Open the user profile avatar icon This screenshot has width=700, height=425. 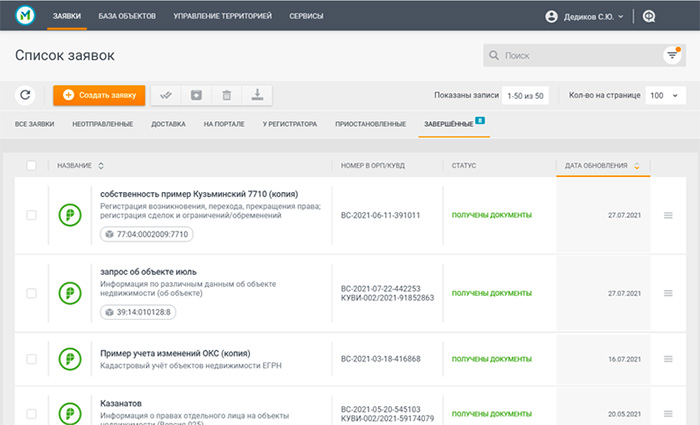(x=551, y=17)
